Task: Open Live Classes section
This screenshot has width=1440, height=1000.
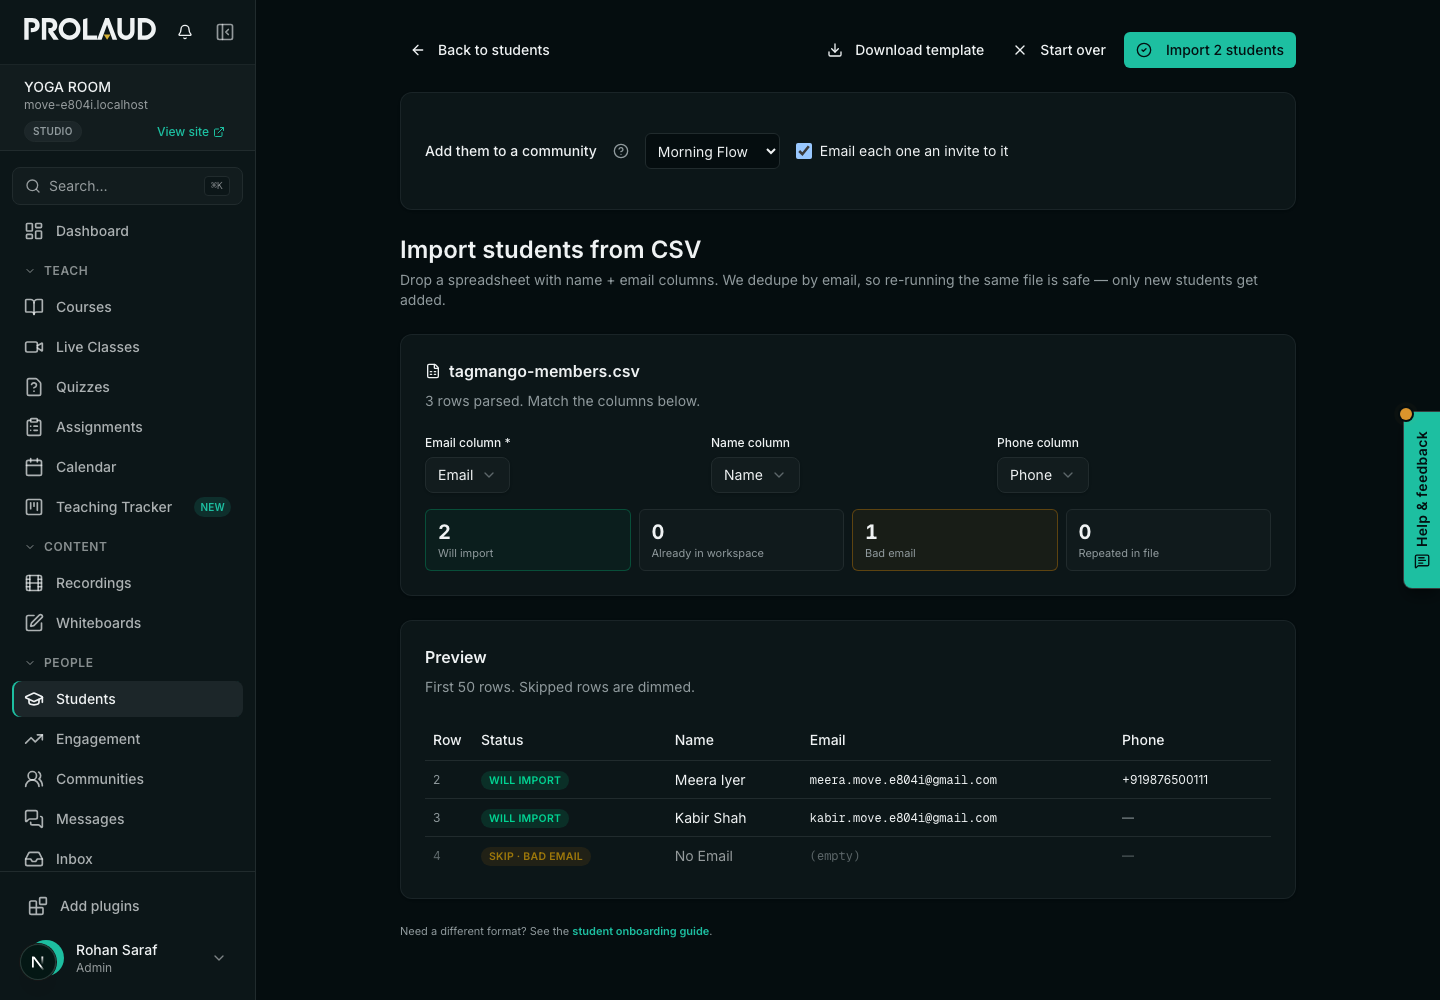Action: pyautogui.click(x=128, y=347)
